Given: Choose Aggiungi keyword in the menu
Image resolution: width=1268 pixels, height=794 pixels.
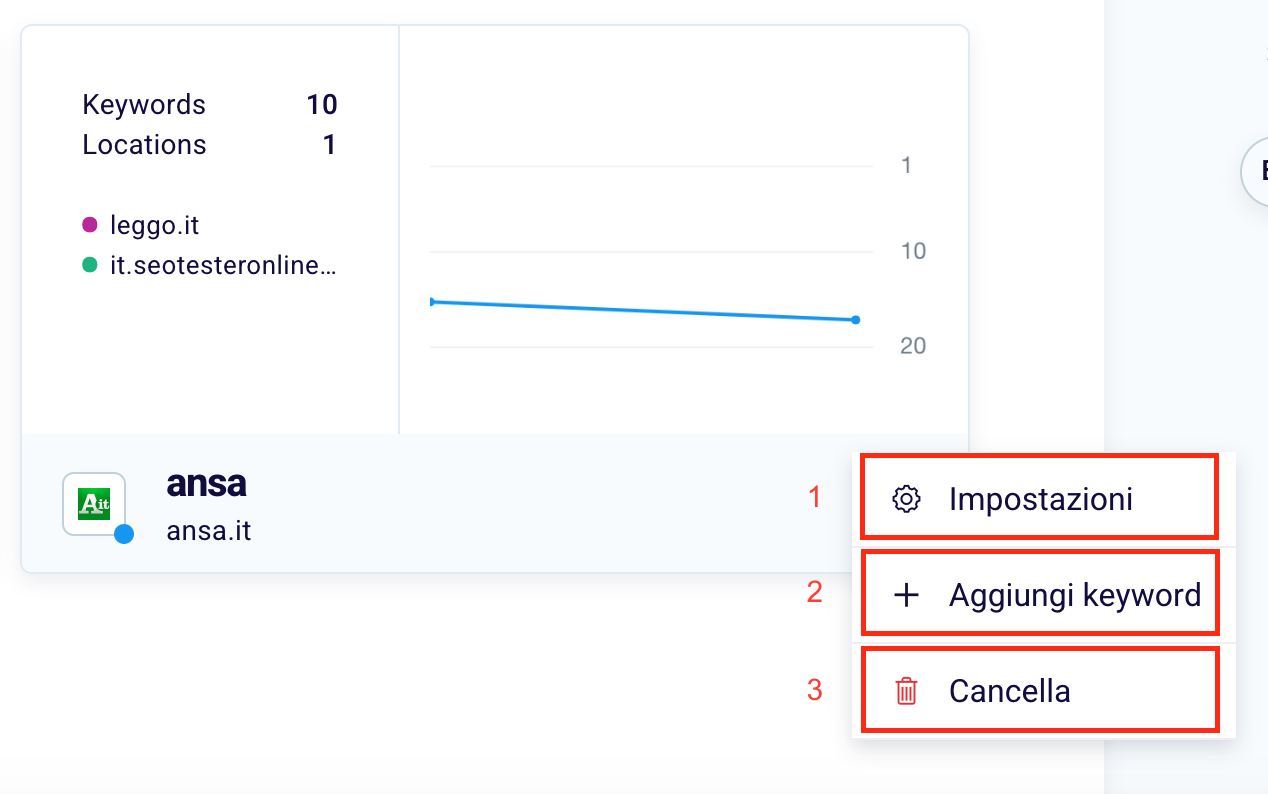Looking at the screenshot, I should 1074,595.
